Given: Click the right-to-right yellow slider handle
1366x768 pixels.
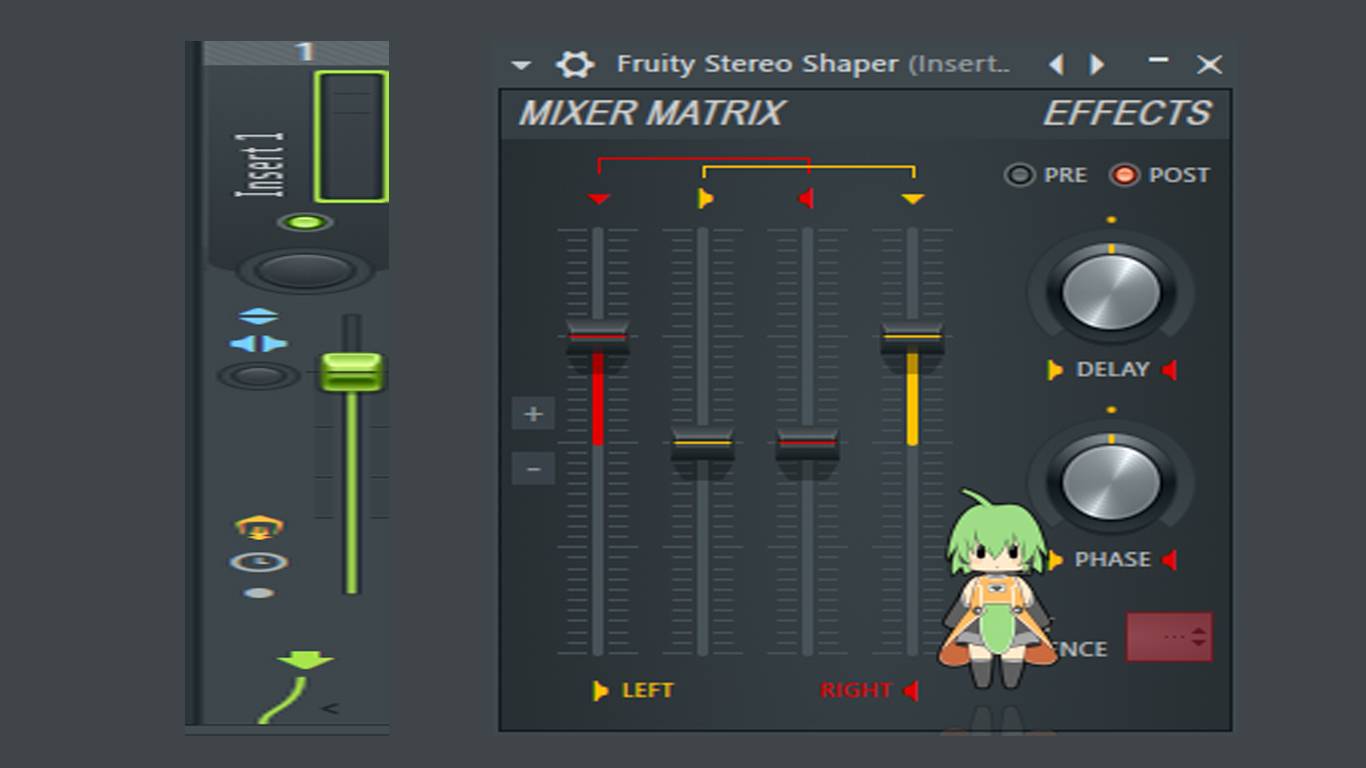Looking at the screenshot, I should coord(912,337).
